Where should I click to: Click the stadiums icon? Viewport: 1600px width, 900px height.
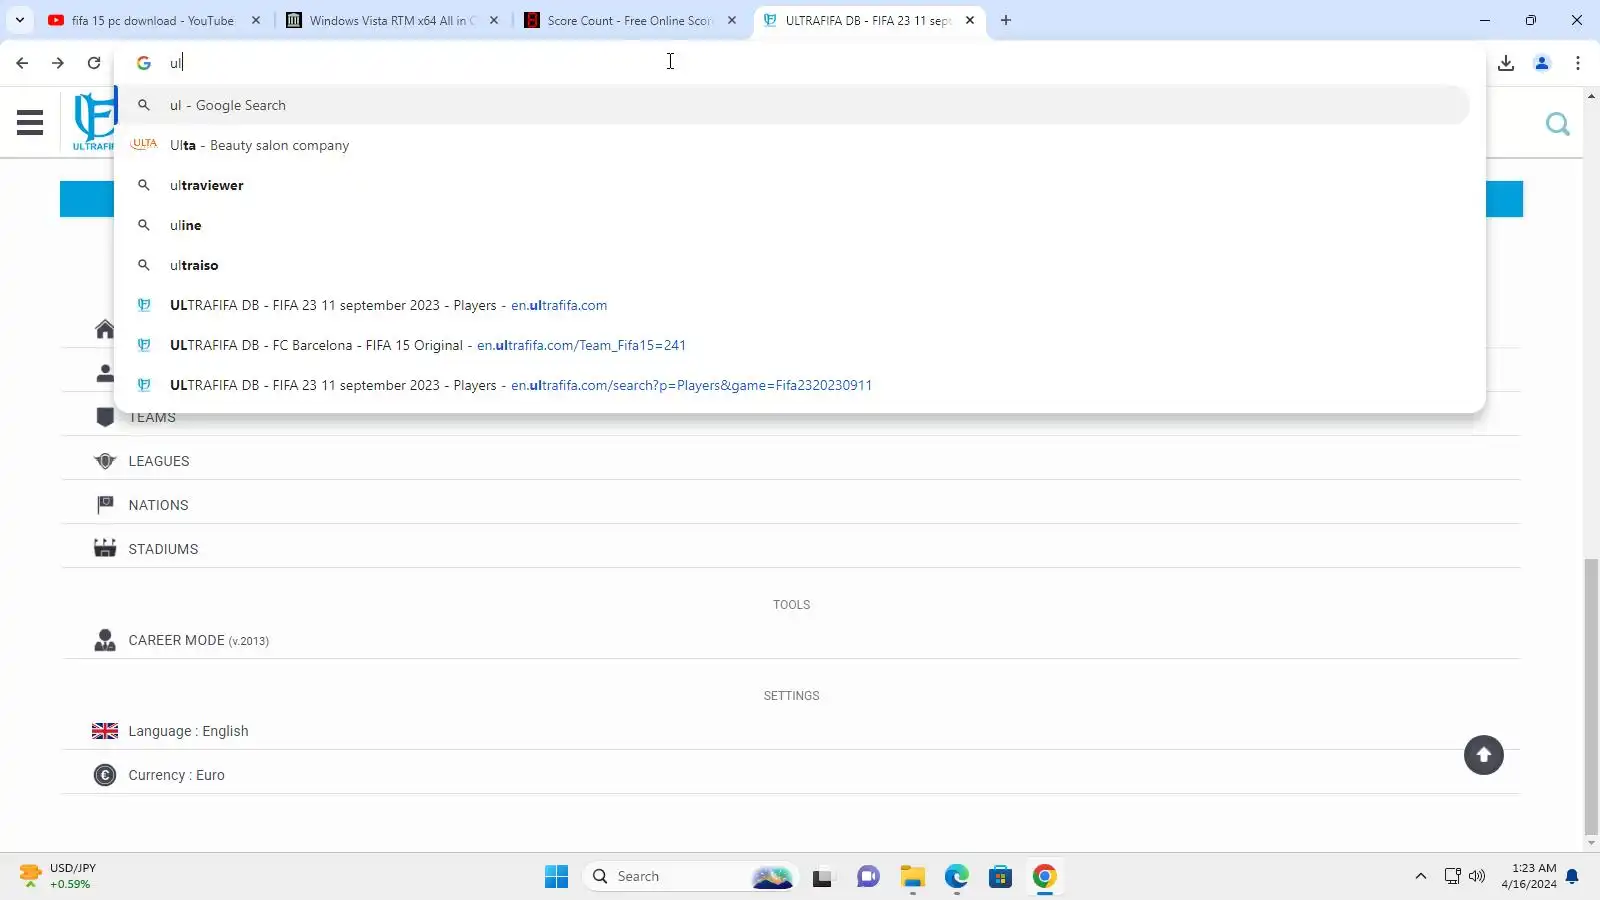105,548
